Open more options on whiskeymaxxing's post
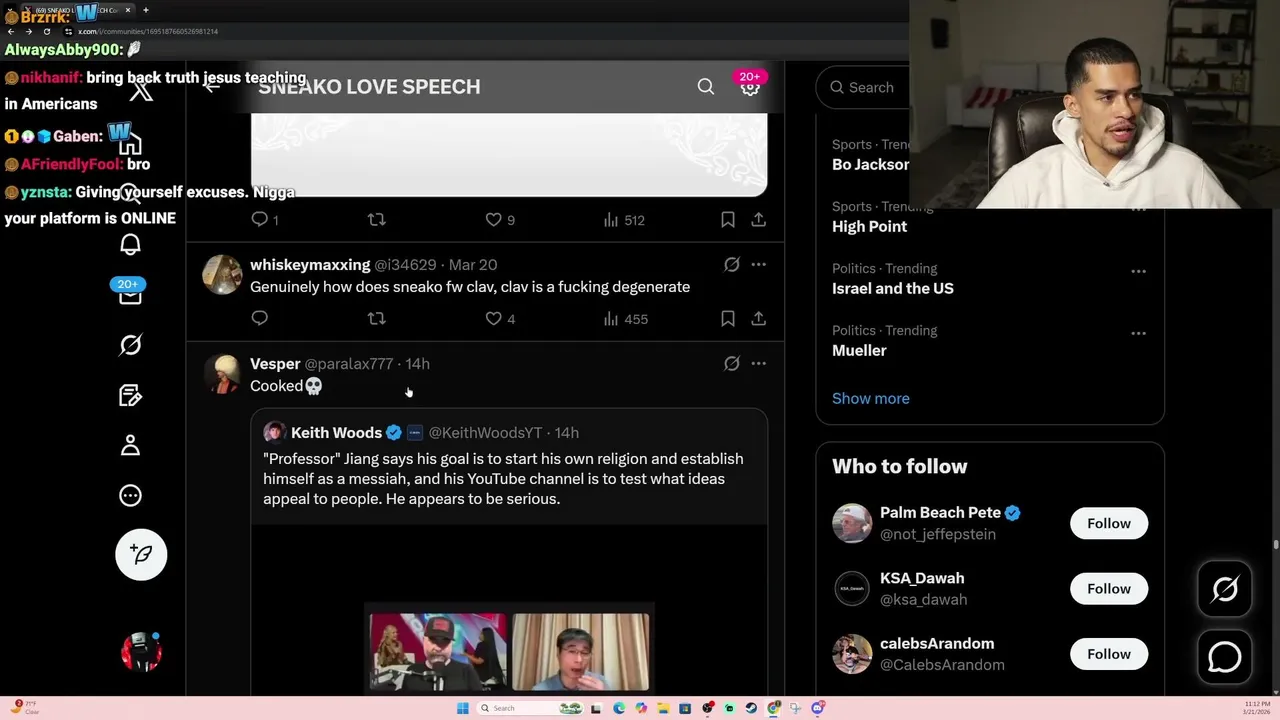 tap(759, 265)
